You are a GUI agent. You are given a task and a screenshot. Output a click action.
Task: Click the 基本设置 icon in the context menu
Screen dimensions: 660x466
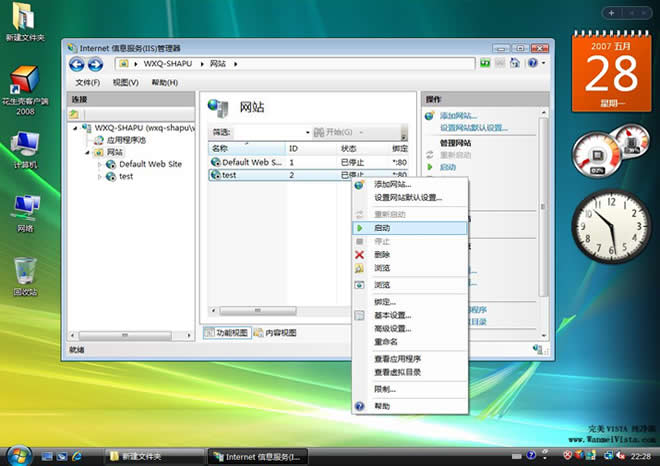tap(360, 315)
